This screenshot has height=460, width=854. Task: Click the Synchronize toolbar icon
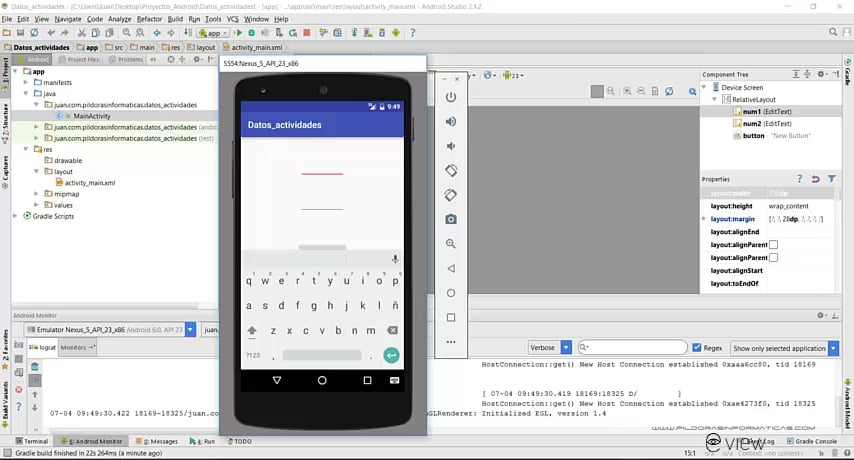point(34,33)
